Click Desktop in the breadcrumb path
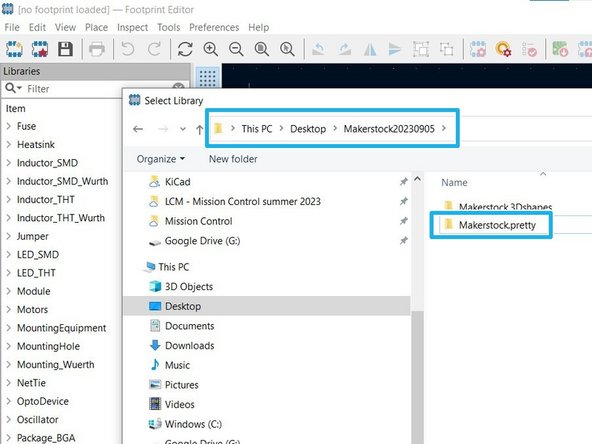 308,129
